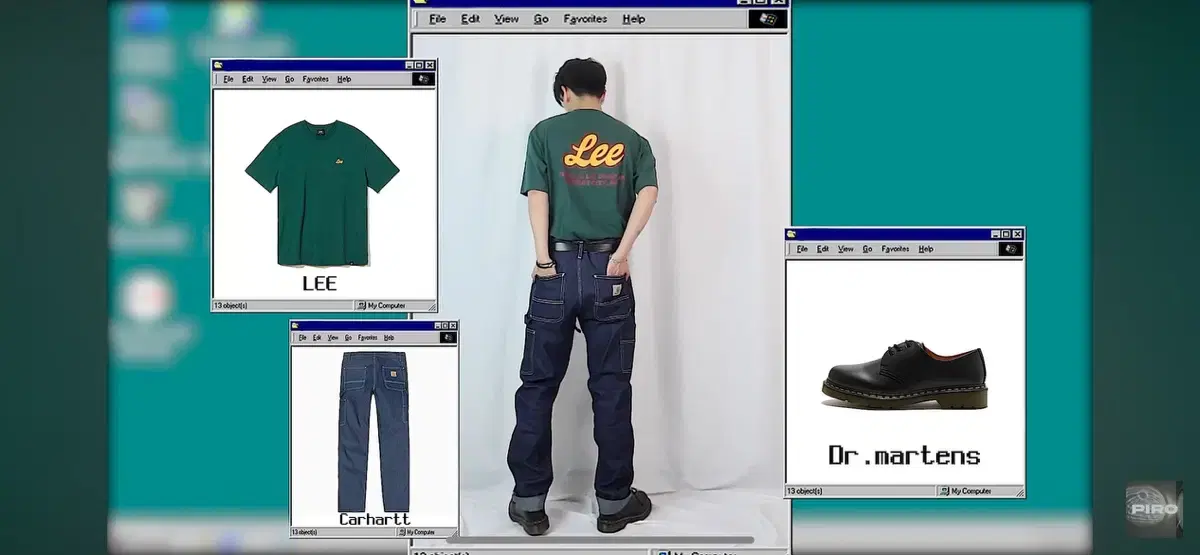Maximize the Dr.martens window
This screenshot has width=1200, height=555.
click(x=1006, y=234)
